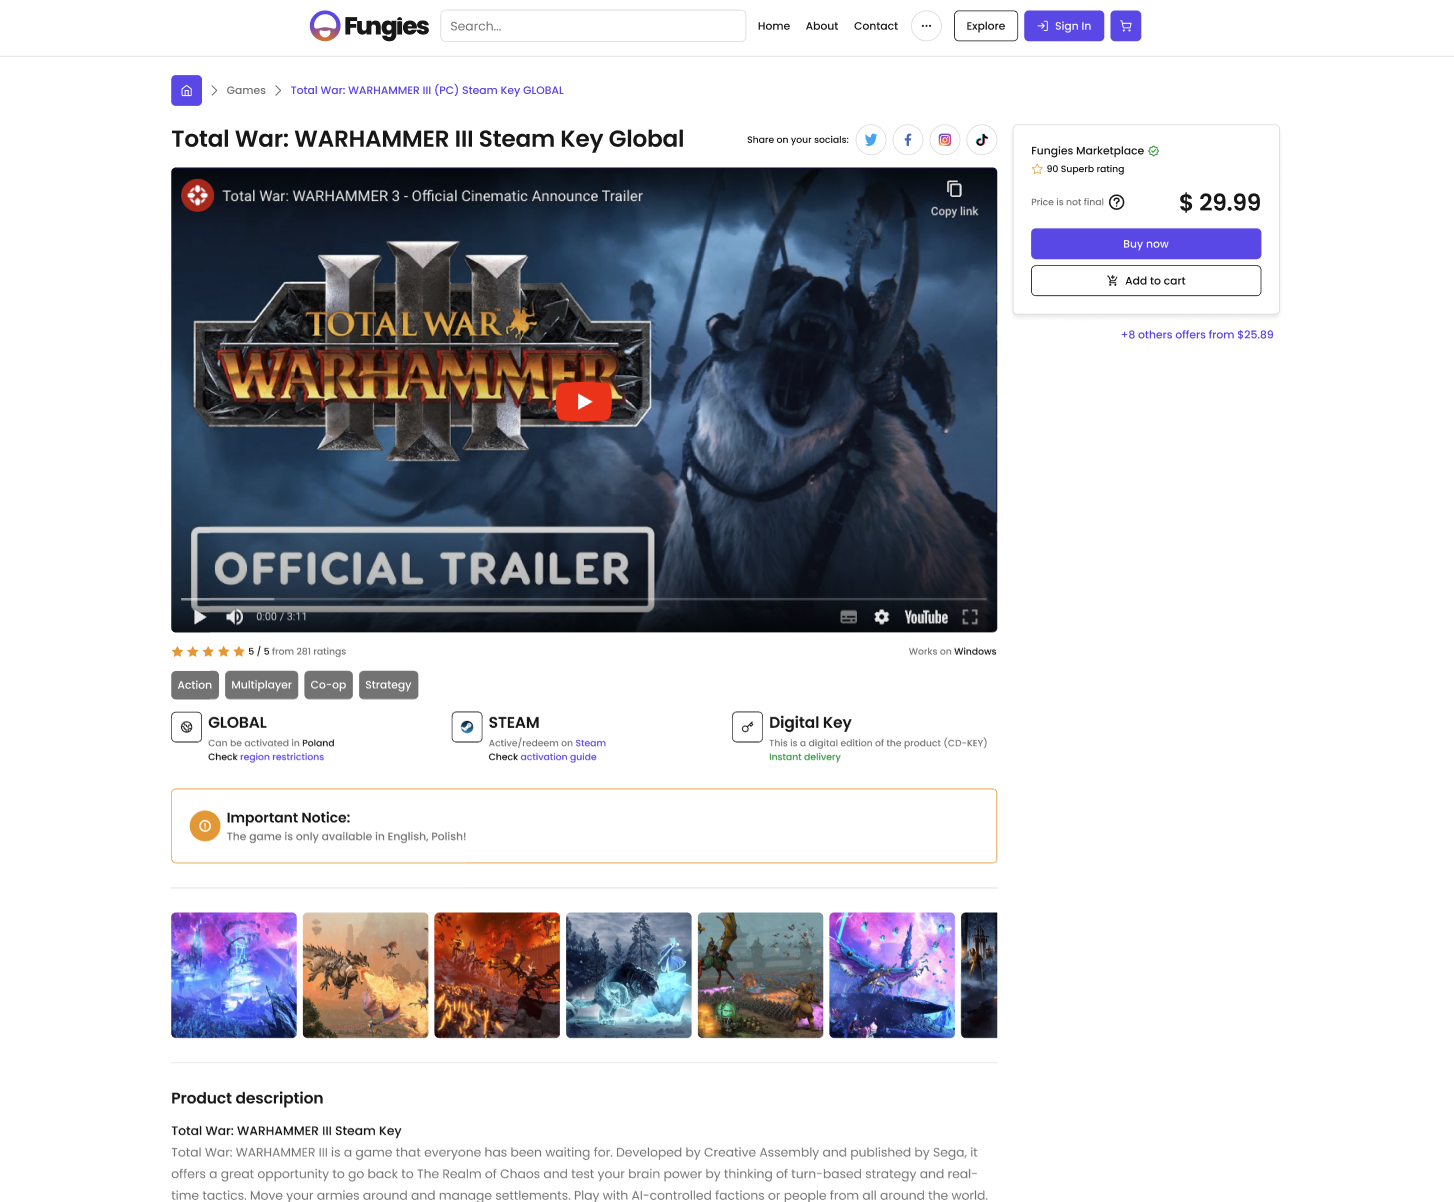
Task: Share on Twitter
Action: pos(871,140)
